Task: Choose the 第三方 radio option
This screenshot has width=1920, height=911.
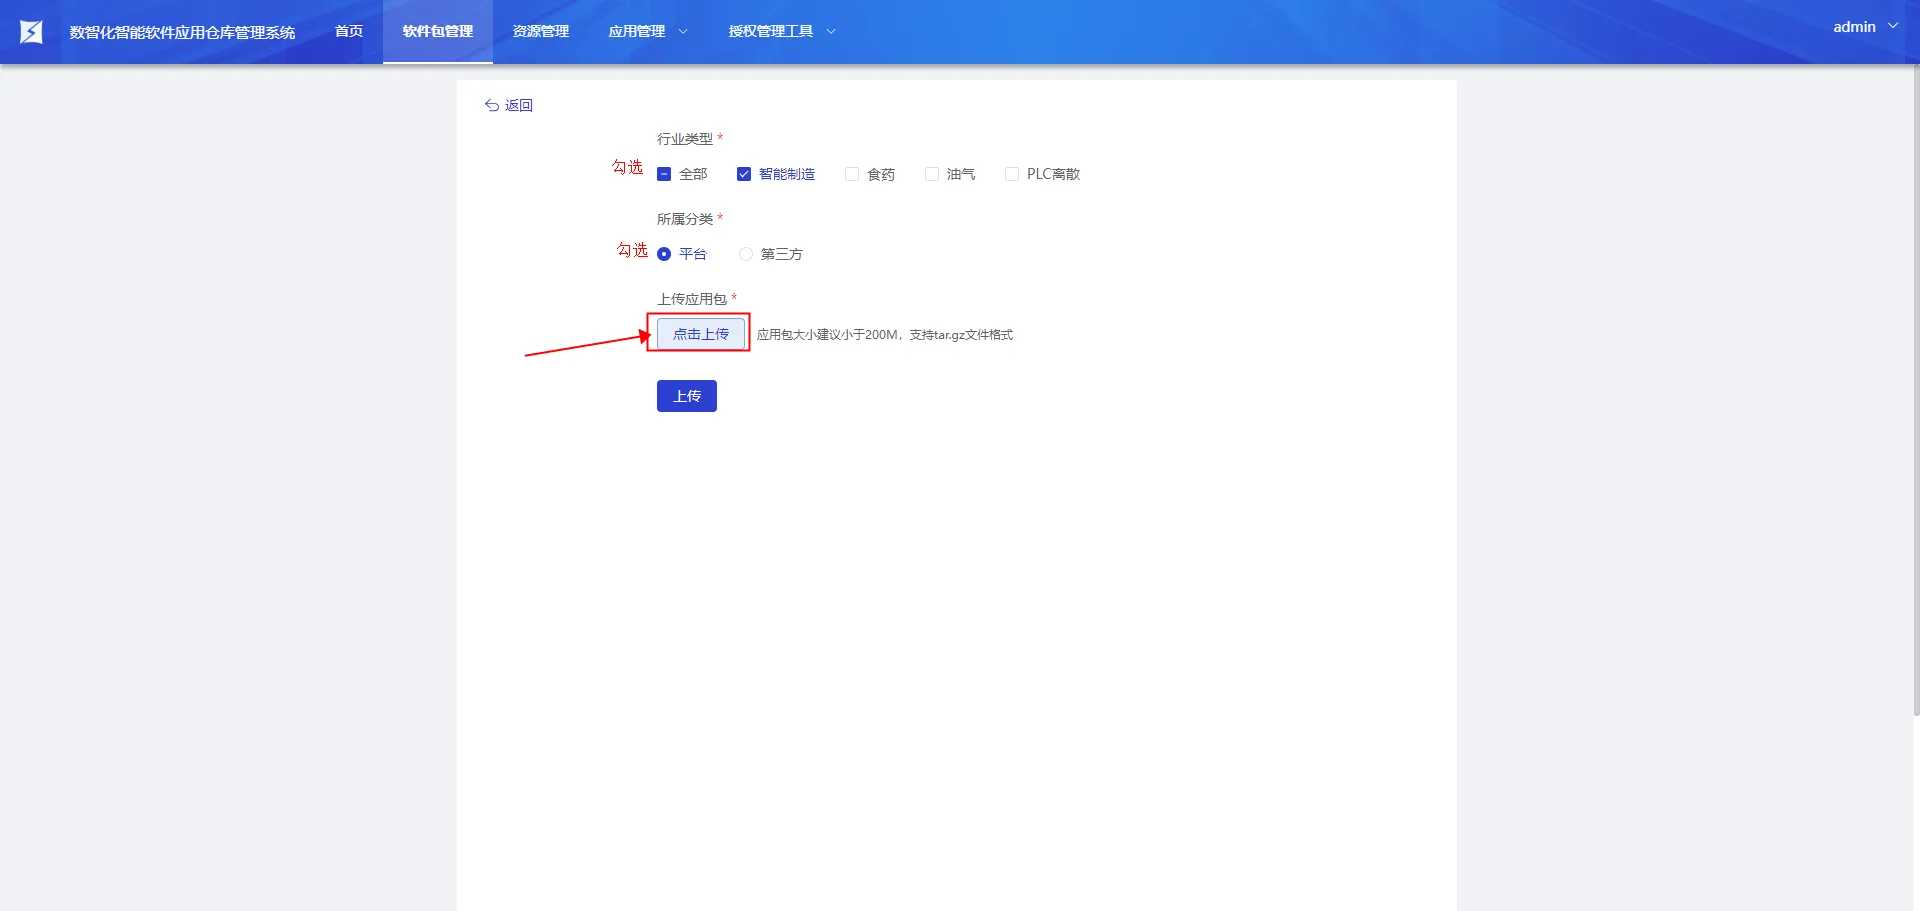Action: pyautogui.click(x=746, y=254)
